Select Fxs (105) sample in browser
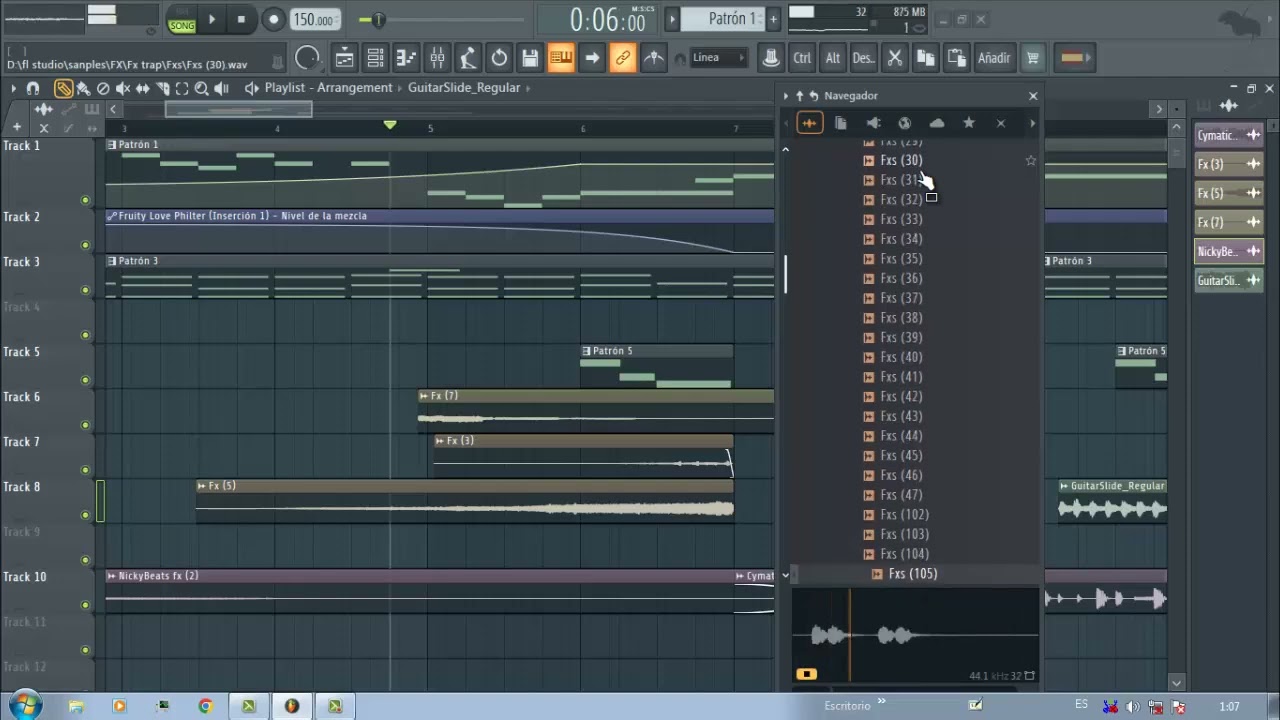Viewport: 1280px width, 720px height. click(x=912, y=574)
